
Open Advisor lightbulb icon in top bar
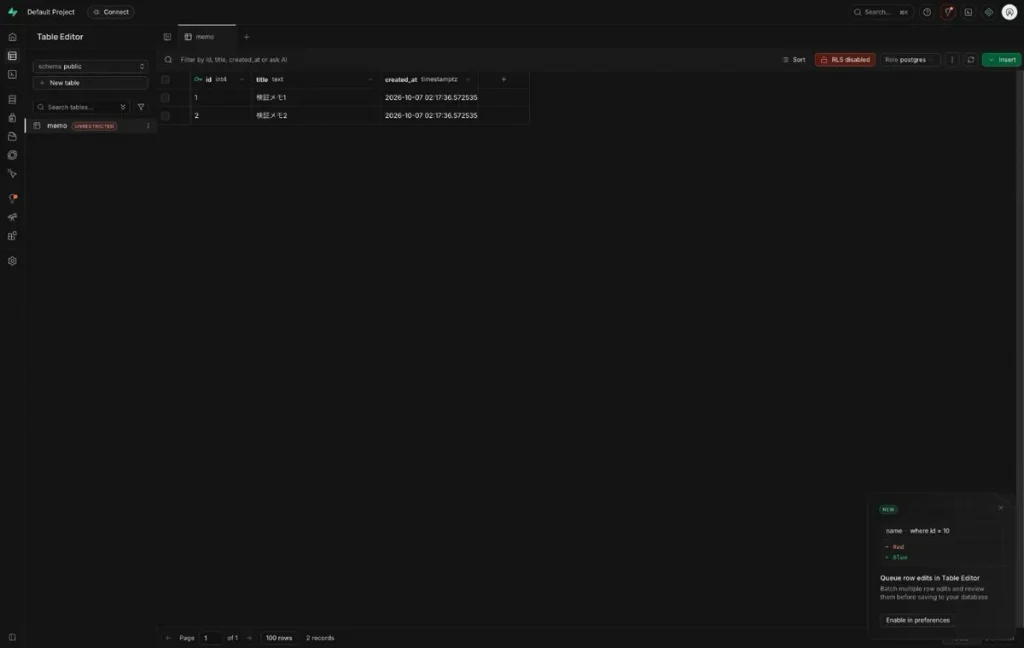948,12
